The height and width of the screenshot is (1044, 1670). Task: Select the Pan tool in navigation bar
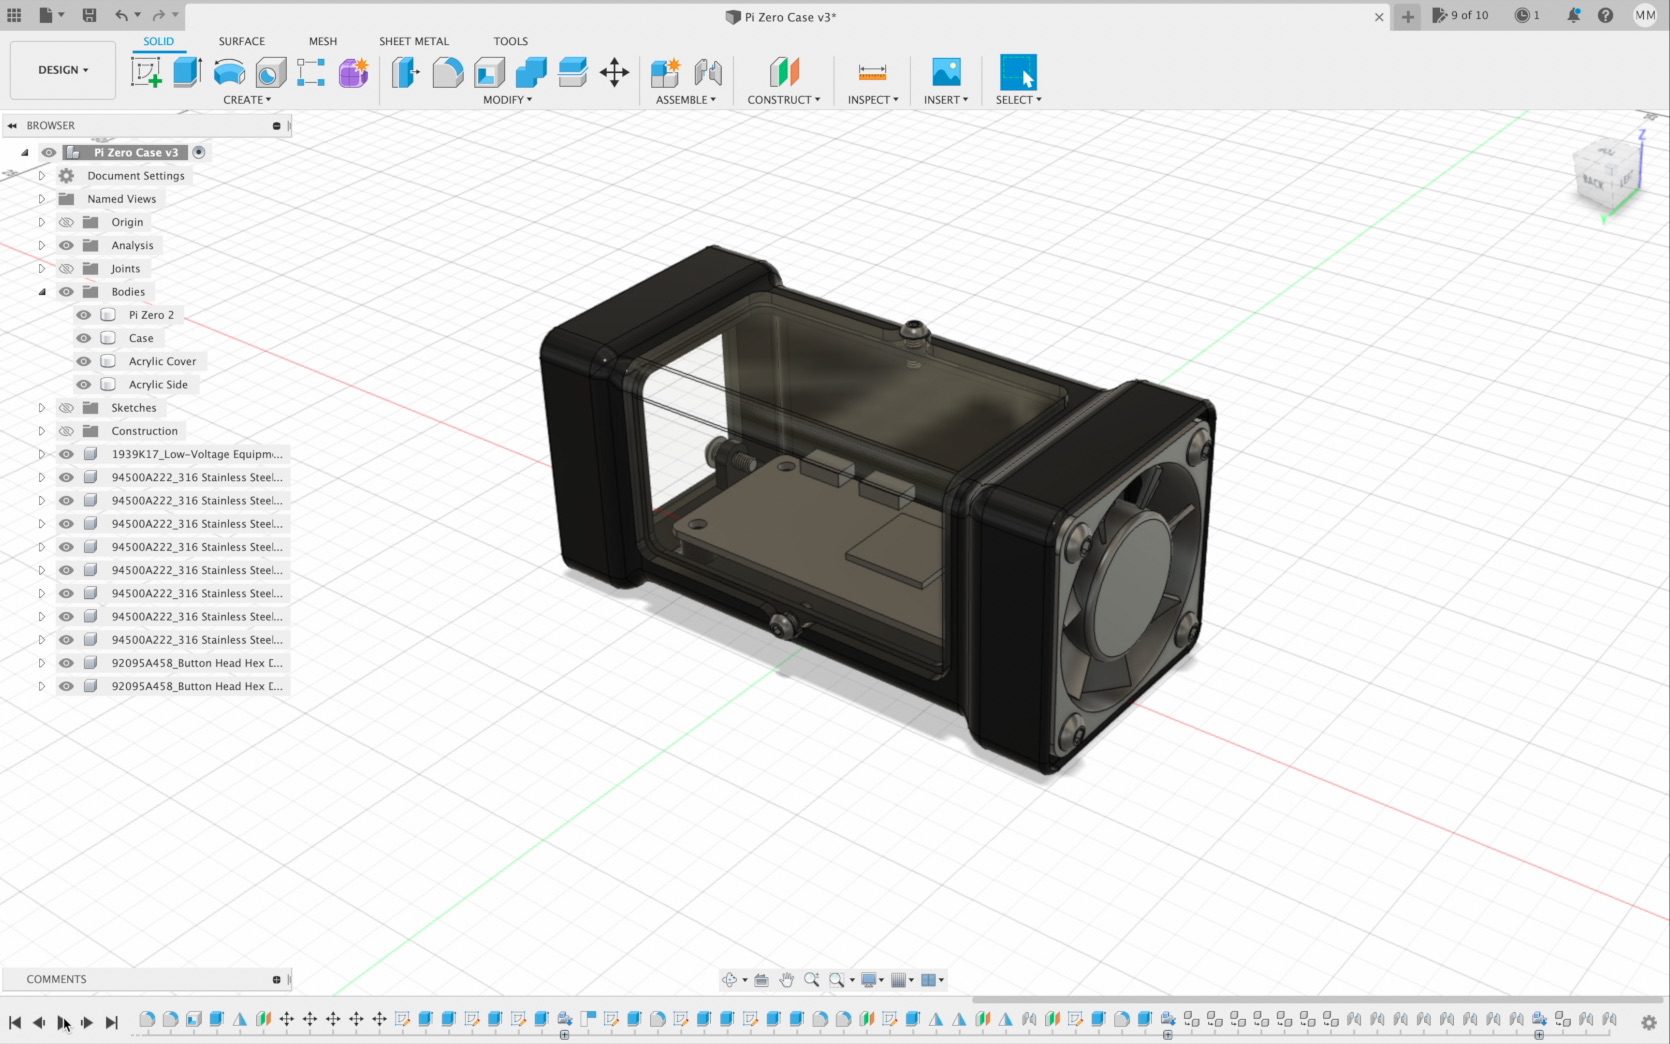click(x=787, y=979)
